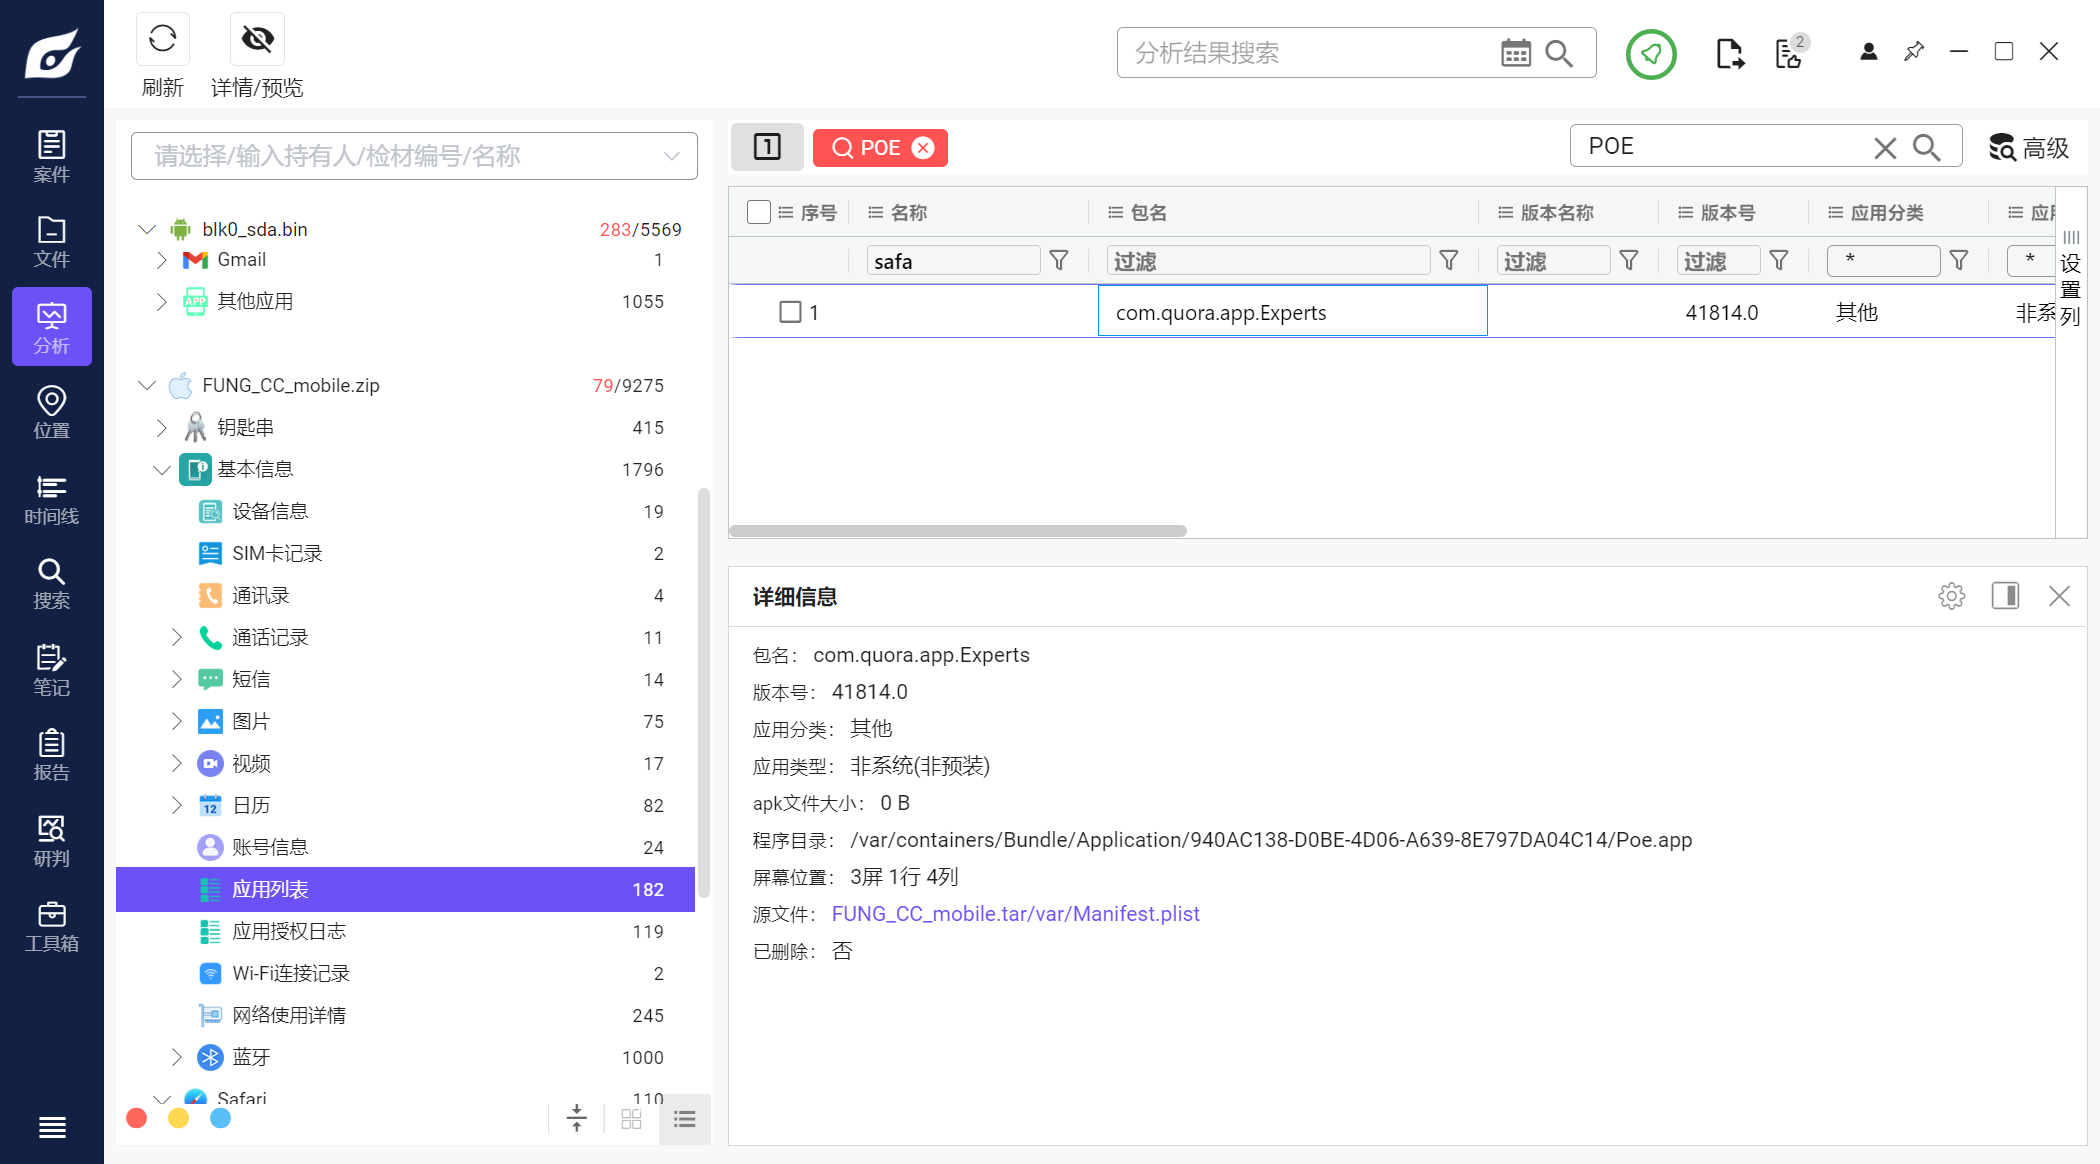Viewport: 2100px width, 1164px height.
Task: Check the row 1 checkbox
Action: [790, 312]
